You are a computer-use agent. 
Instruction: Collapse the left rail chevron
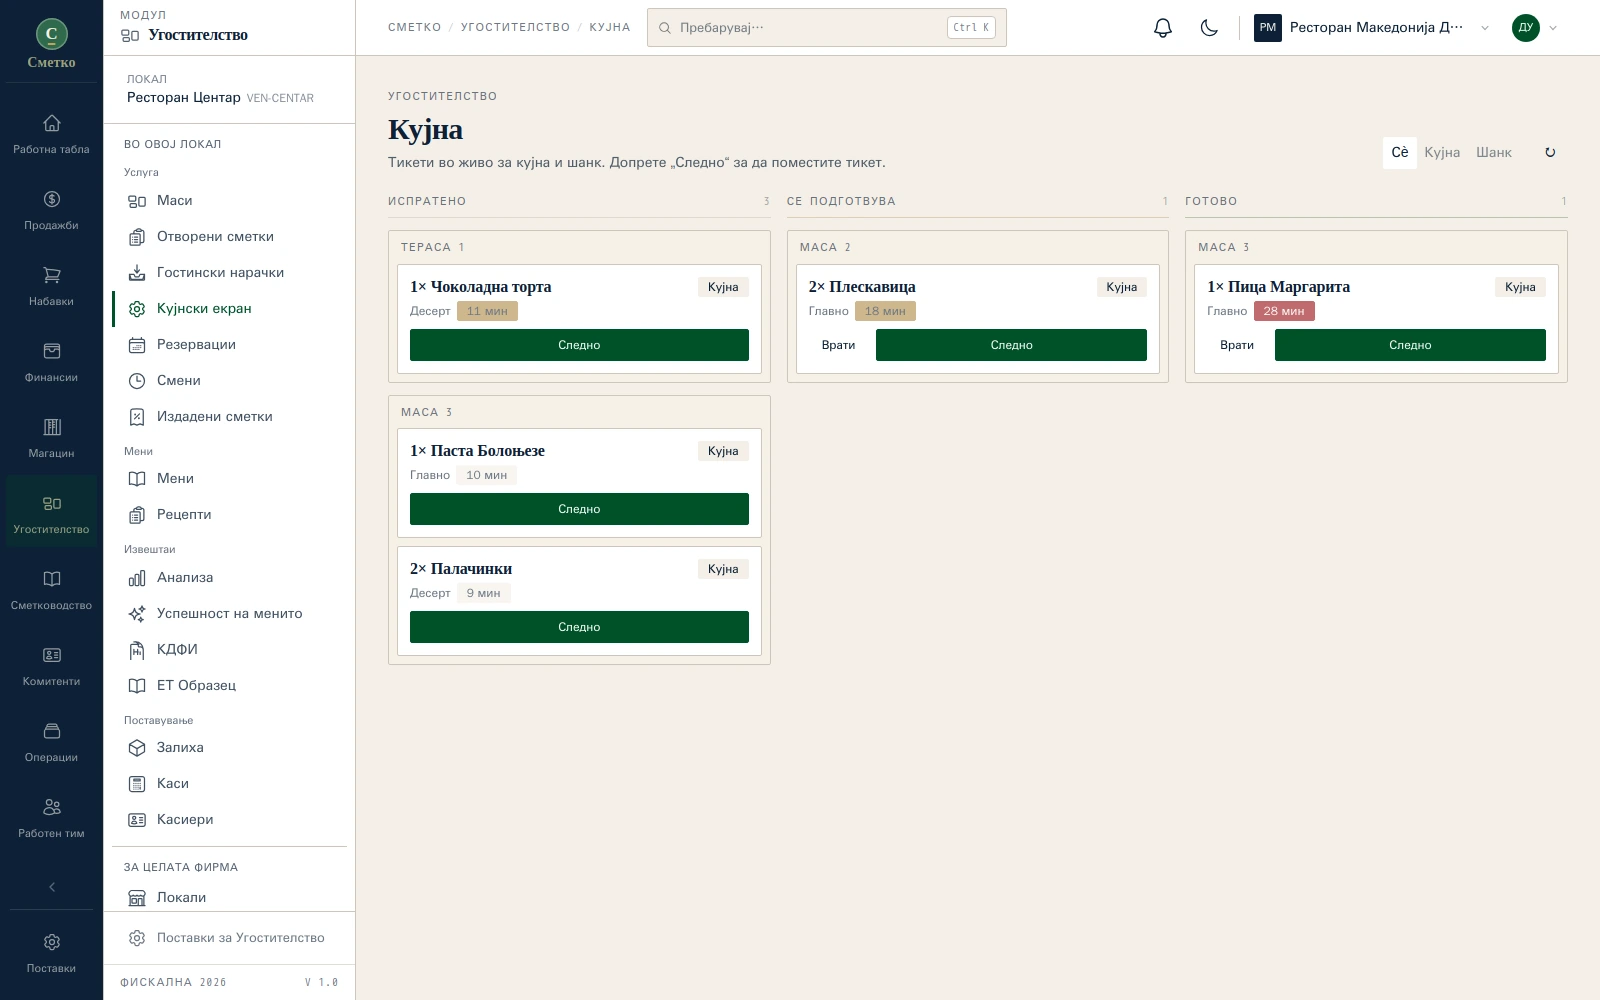[51, 887]
